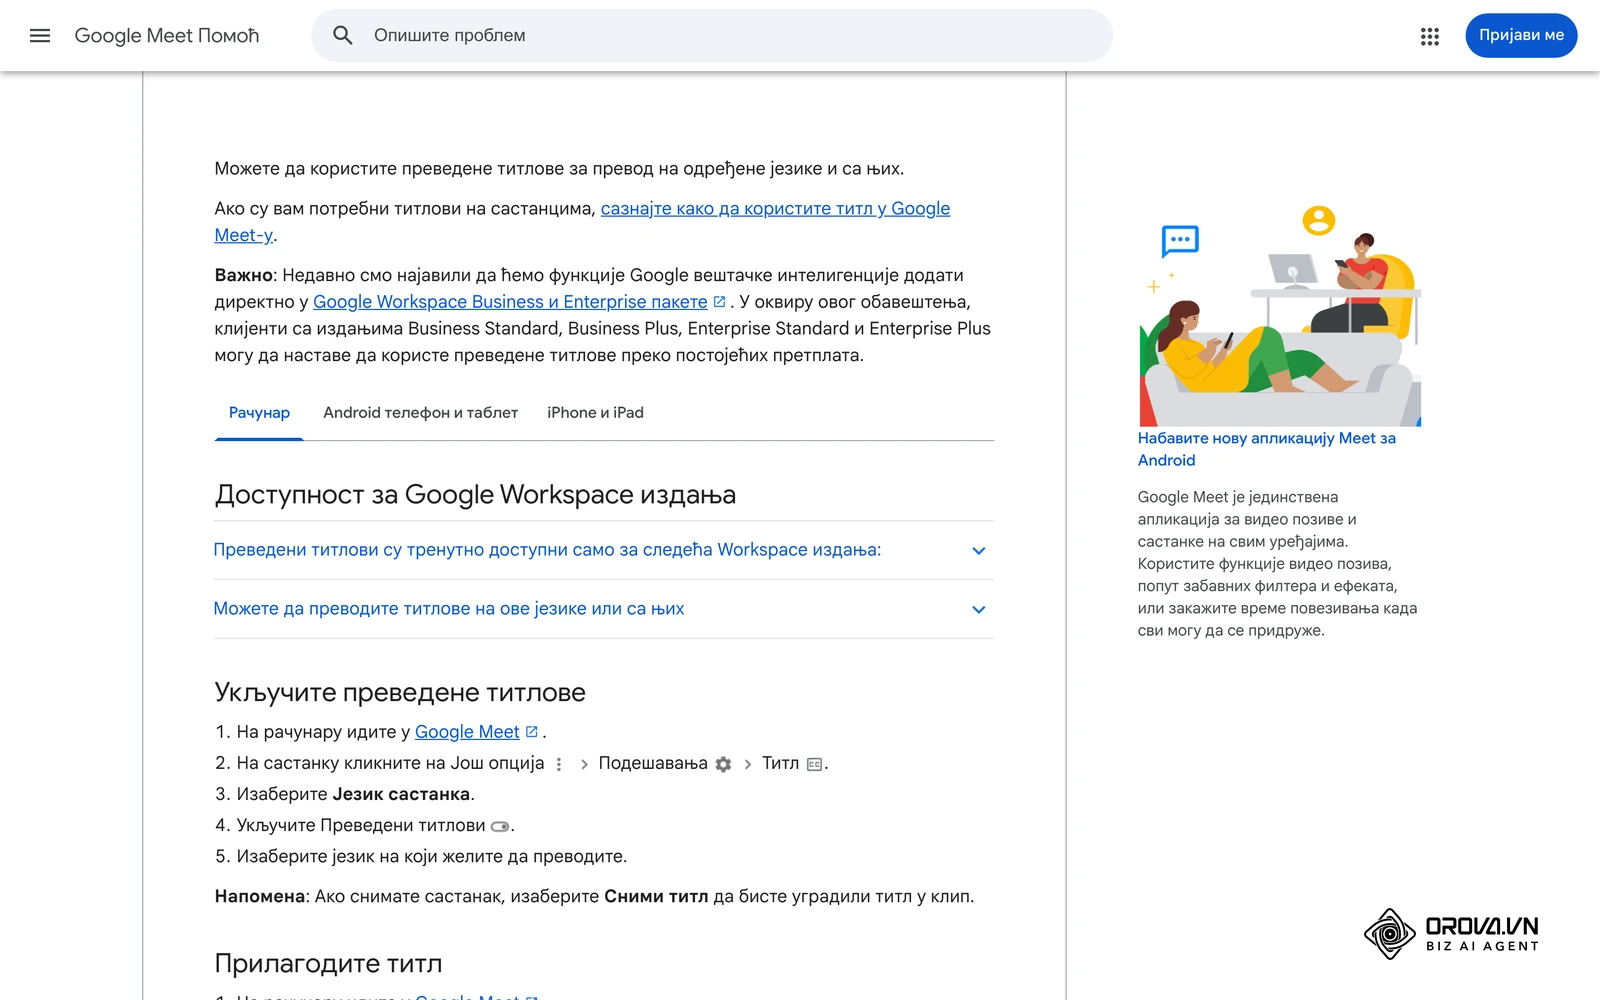Click the Опишите проблем search field
The image size is (1600, 1000).
712,36
